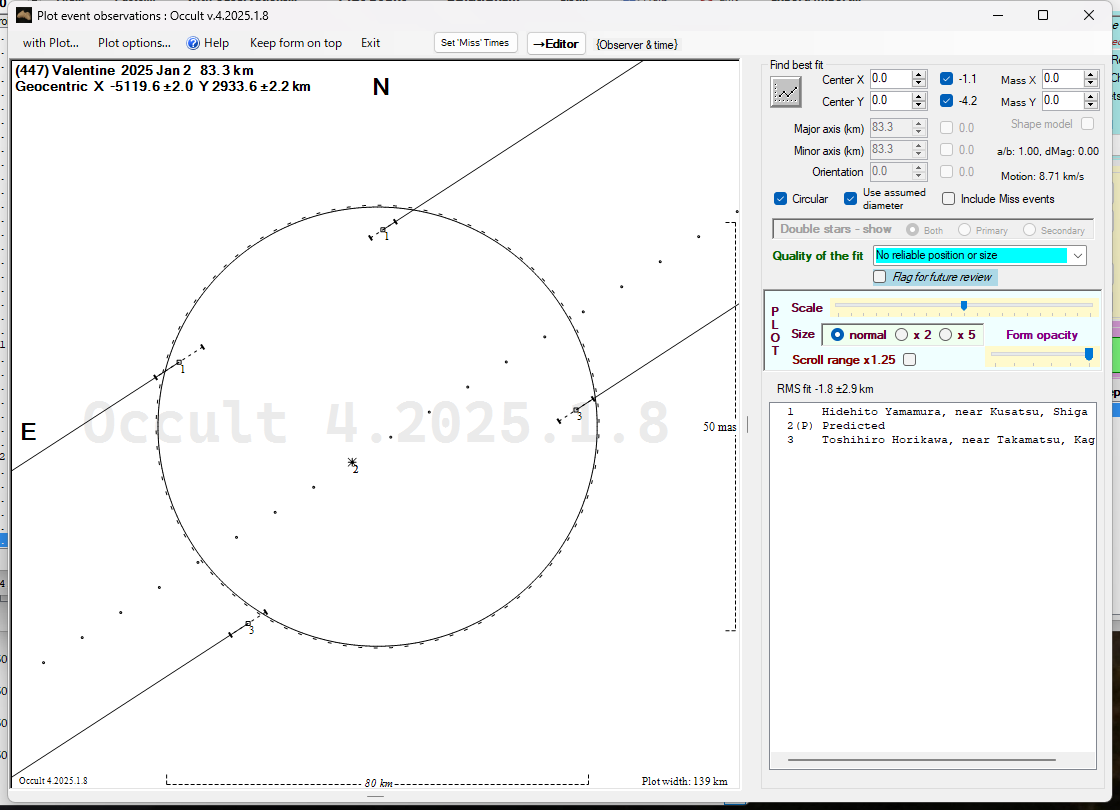Enable Include Miss events
Image resolution: width=1120 pixels, height=810 pixels.
948,199
